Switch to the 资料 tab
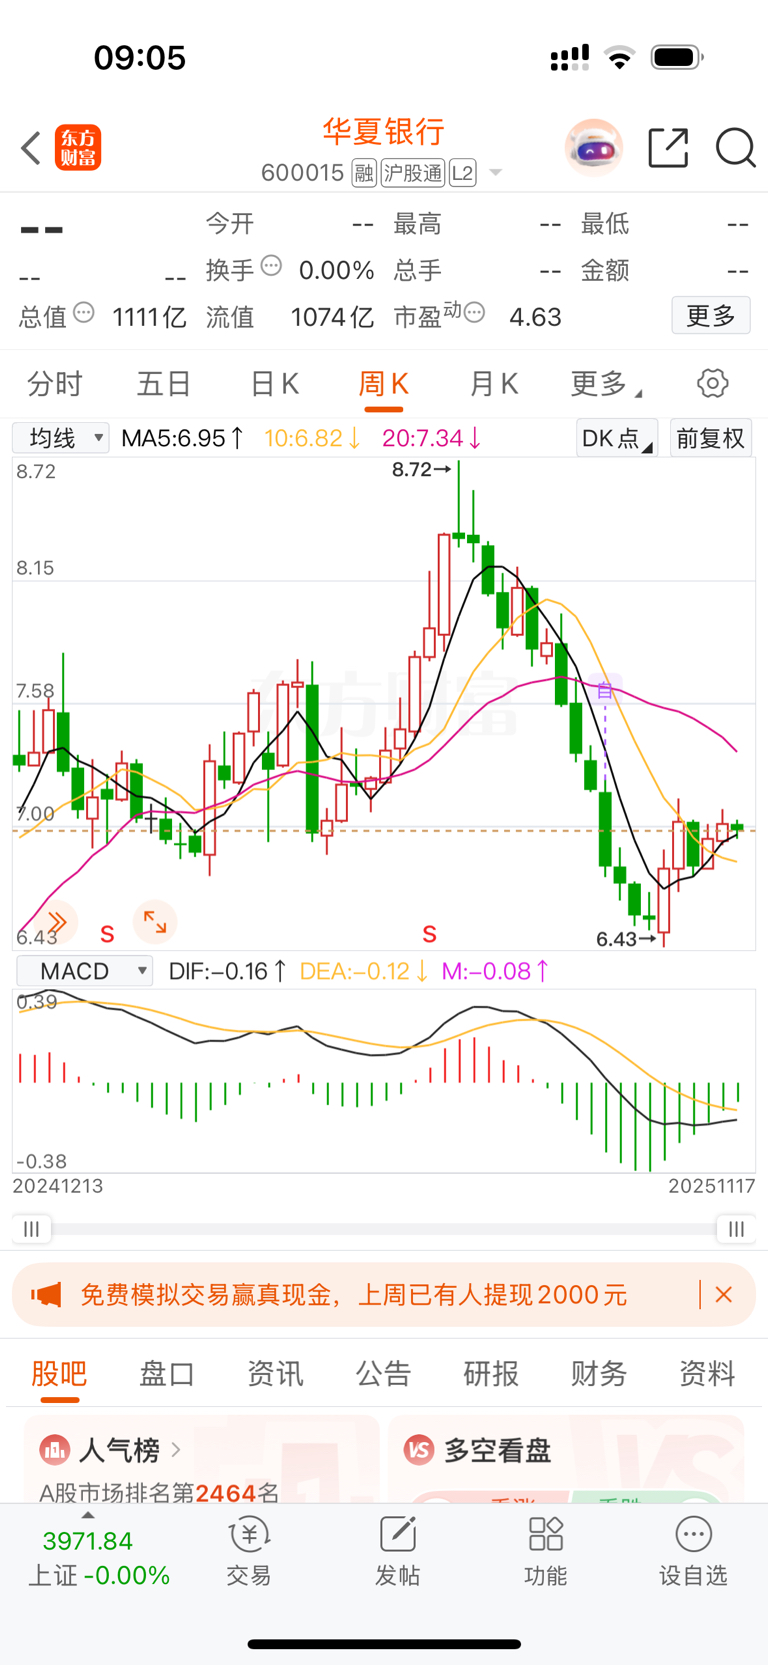 [x=707, y=1373]
